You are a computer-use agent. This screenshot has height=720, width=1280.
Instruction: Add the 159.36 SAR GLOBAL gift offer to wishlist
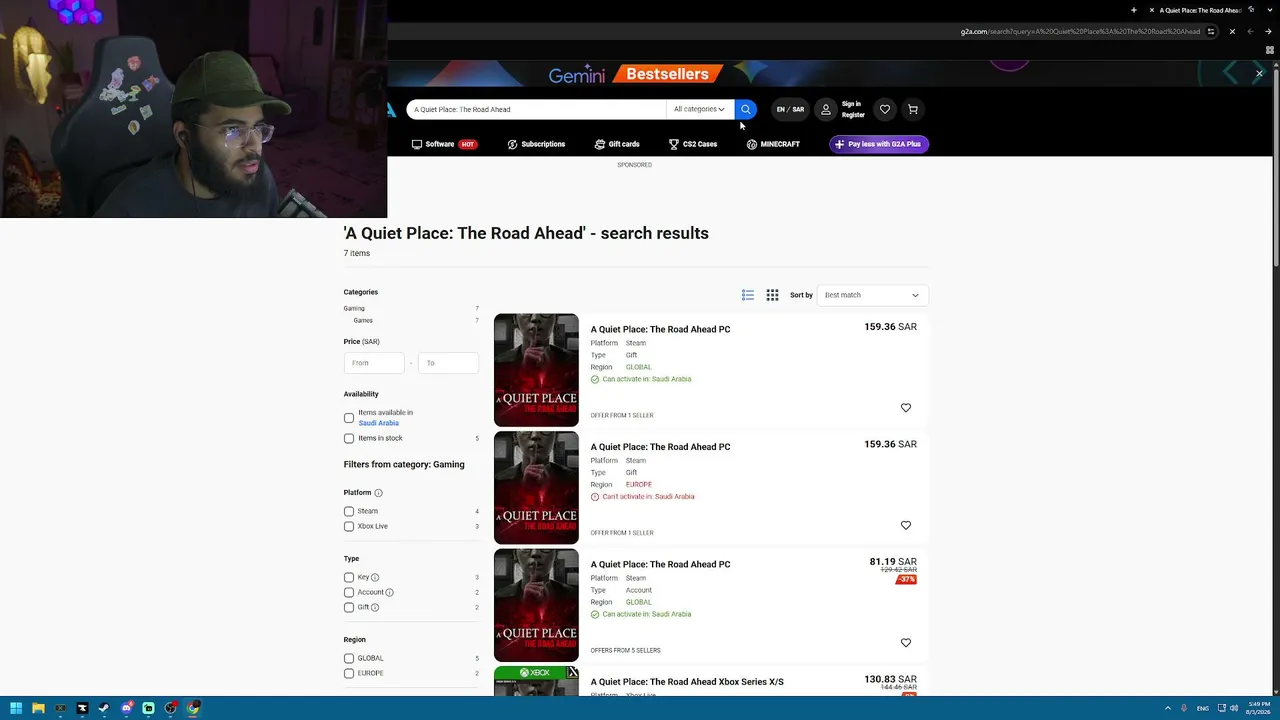[906, 408]
